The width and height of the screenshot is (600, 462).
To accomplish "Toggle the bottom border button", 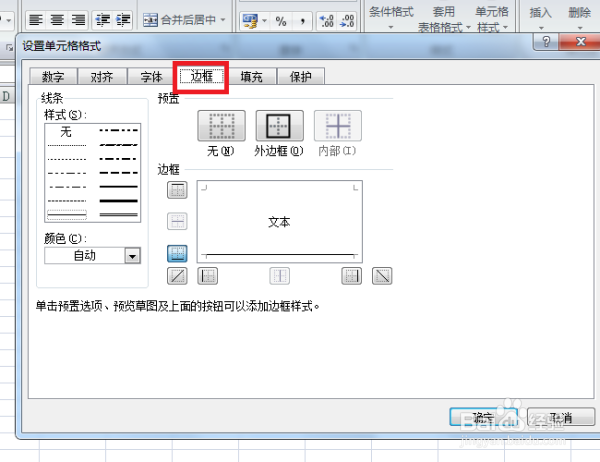I will [x=177, y=253].
